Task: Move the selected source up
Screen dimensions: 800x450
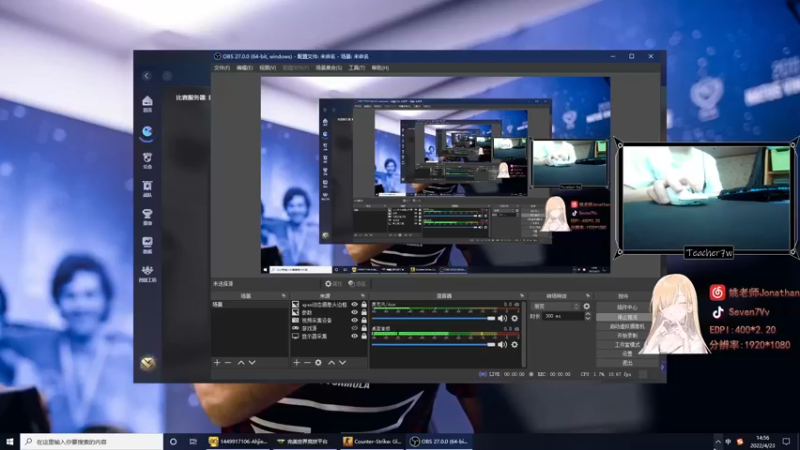Action: click(331, 362)
